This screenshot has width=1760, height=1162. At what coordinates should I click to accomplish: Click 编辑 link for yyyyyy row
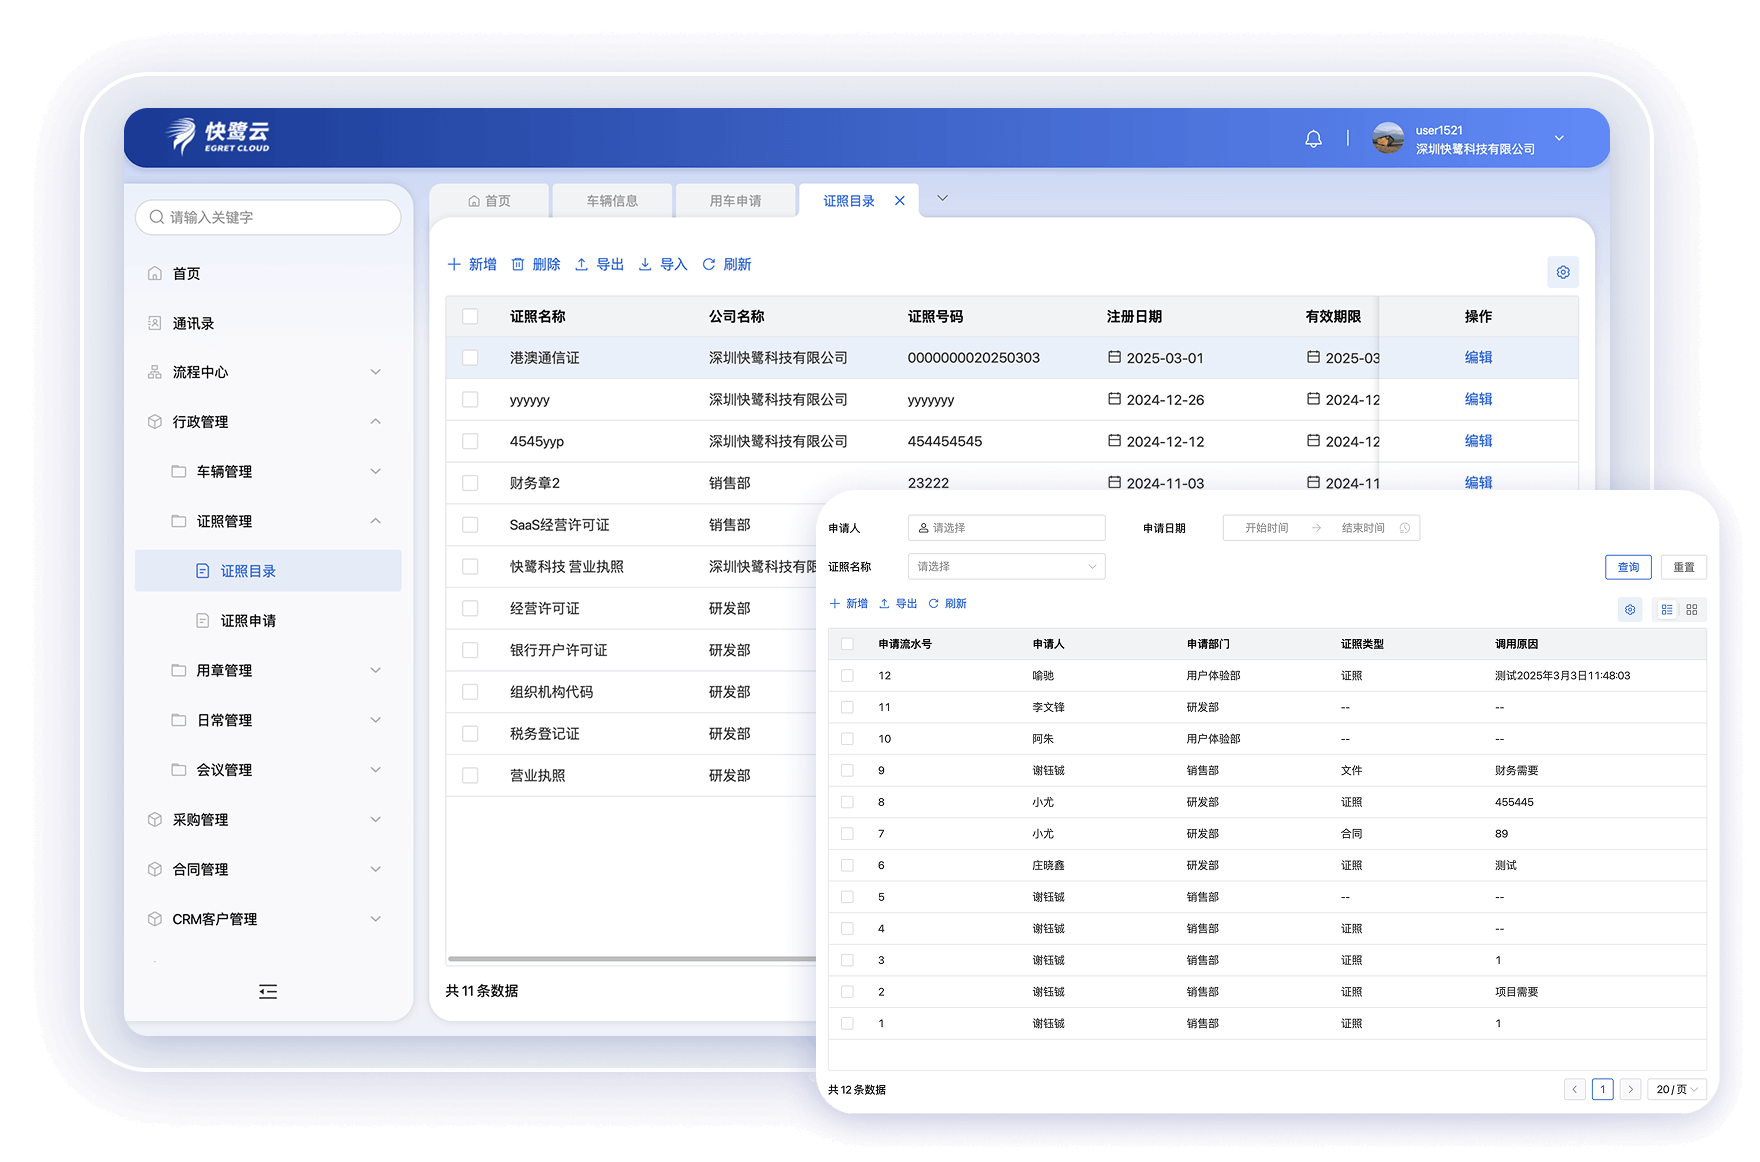[x=1478, y=399]
